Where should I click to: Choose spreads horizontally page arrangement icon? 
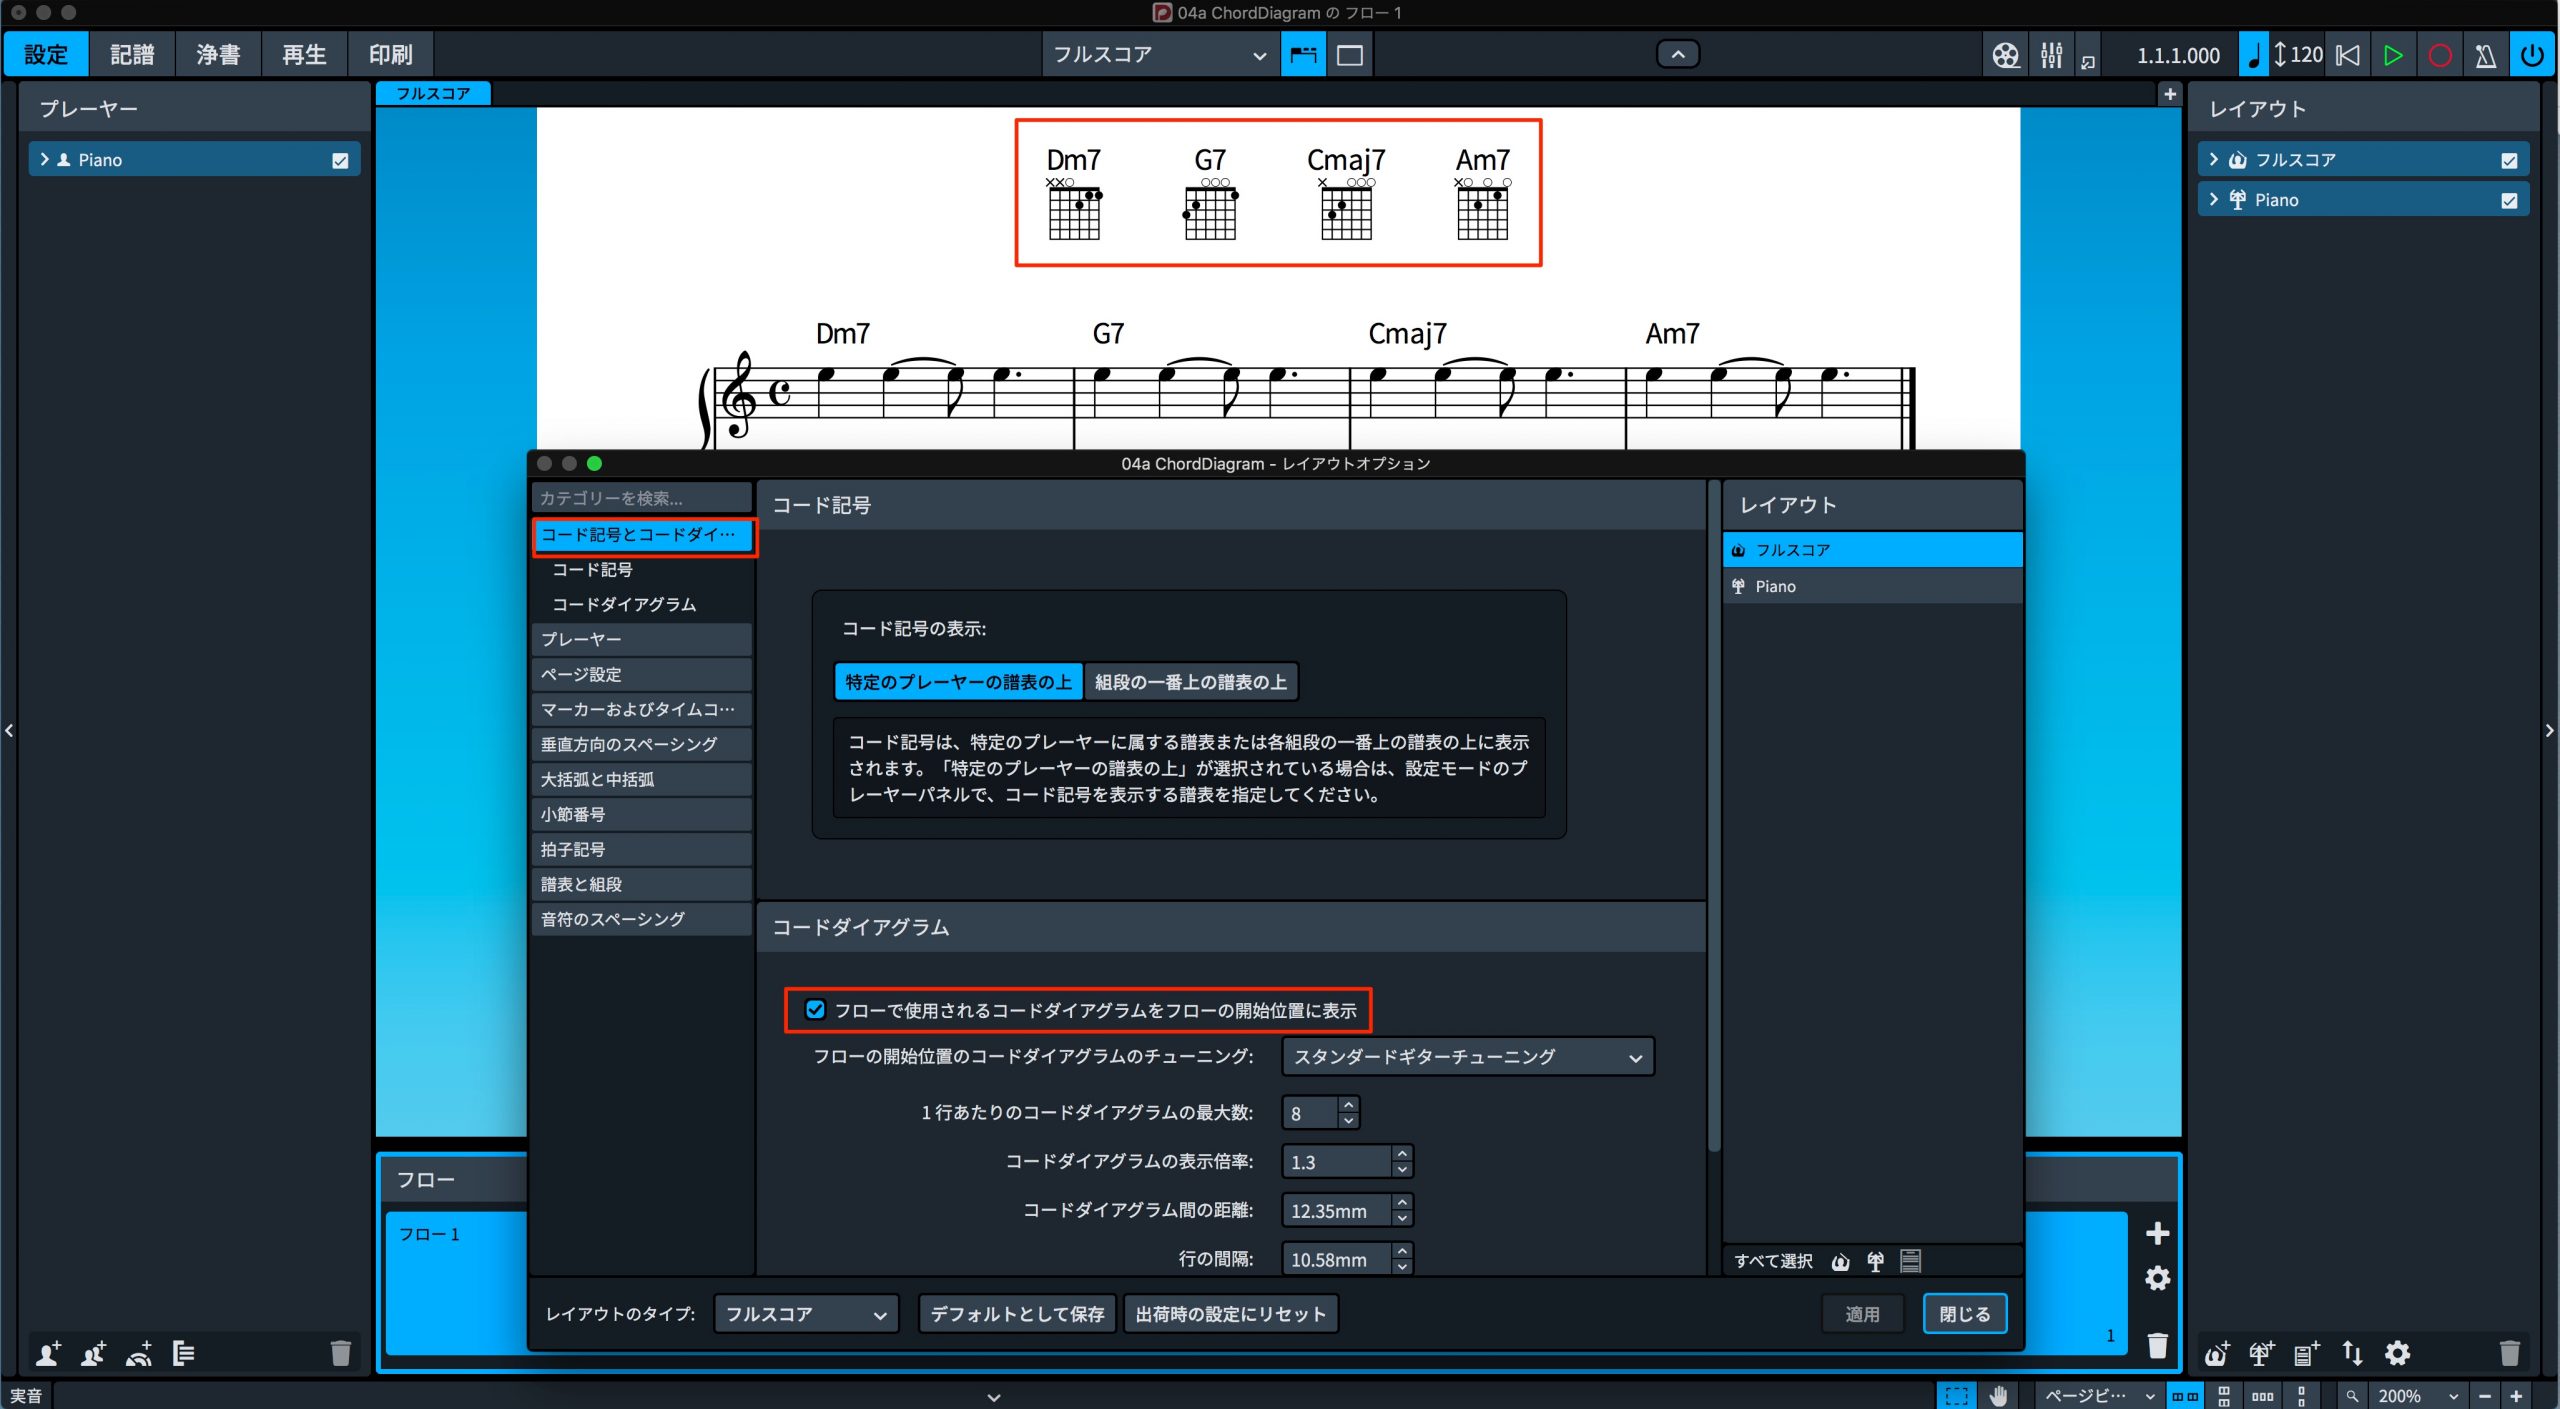pyautogui.click(x=2185, y=1396)
